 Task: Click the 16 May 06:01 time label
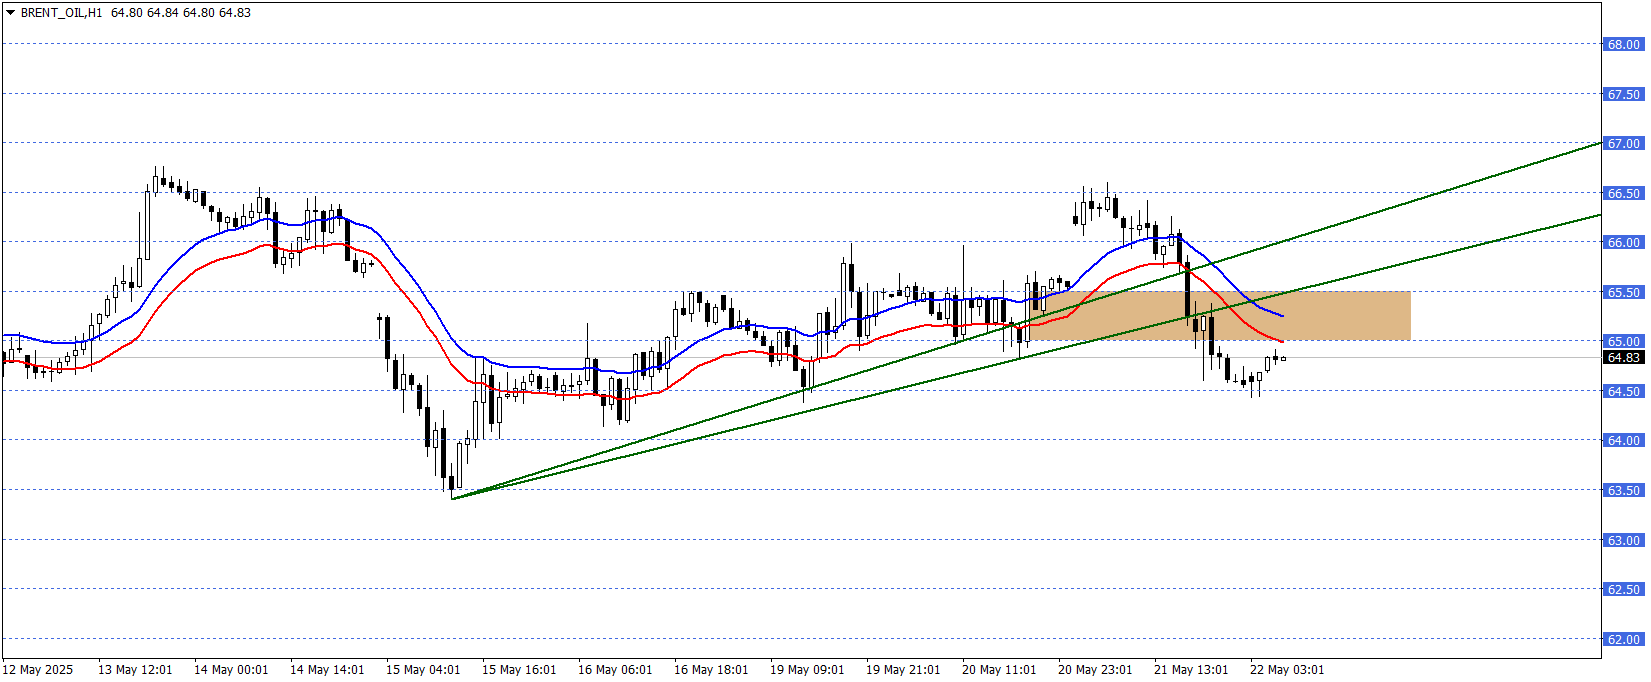[615, 669]
